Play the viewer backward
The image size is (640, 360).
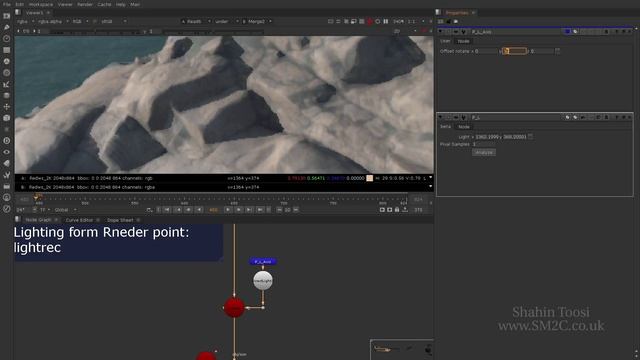pyautogui.click(x=199, y=209)
